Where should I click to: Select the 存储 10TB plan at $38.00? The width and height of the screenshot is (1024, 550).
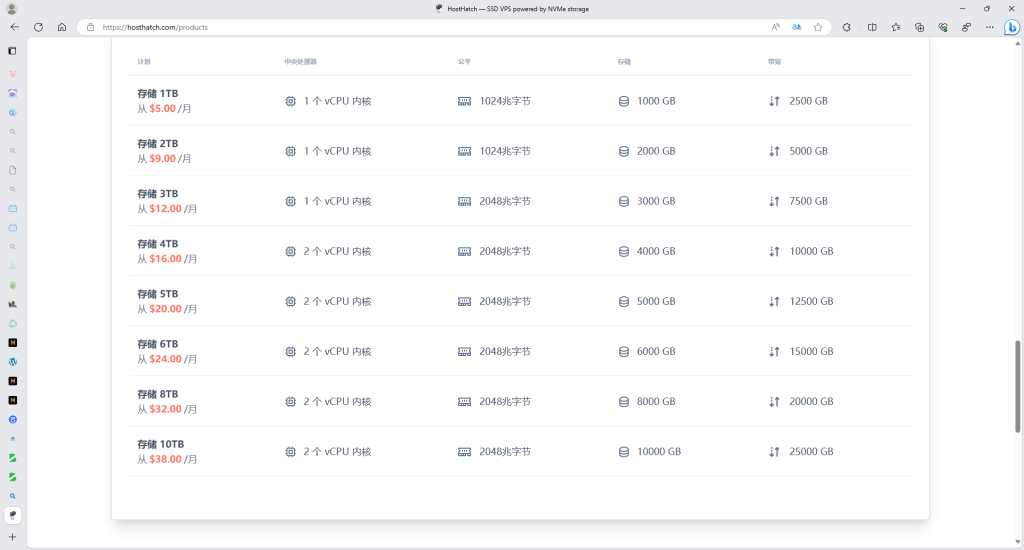click(160, 443)
